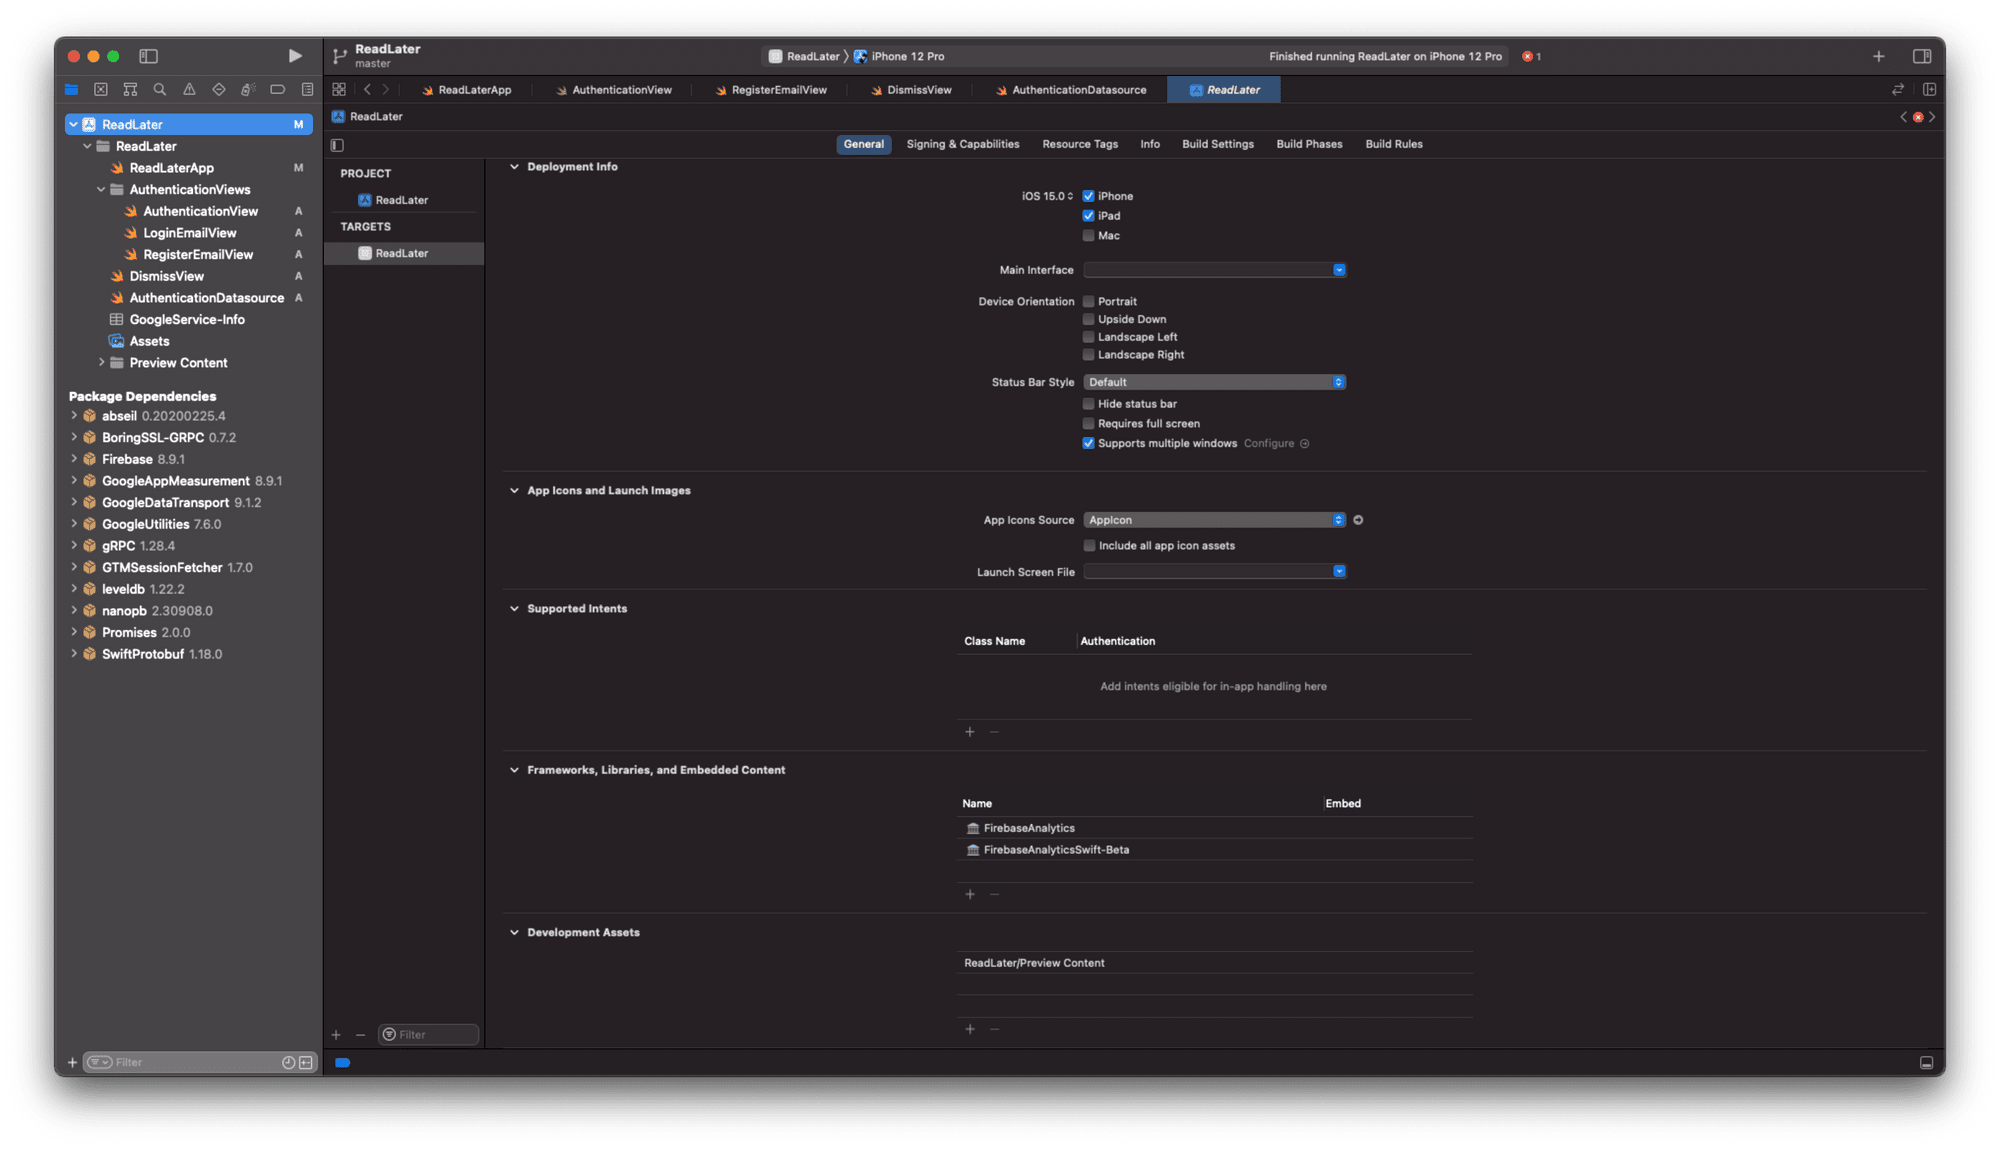The width and height of the screenshot is (2000, 1149).
Task: Open the Build Rules tab
Action: (1394, 145)
